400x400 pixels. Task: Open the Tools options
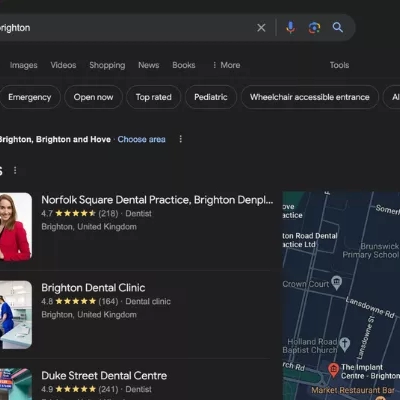[x=339, y=65]
